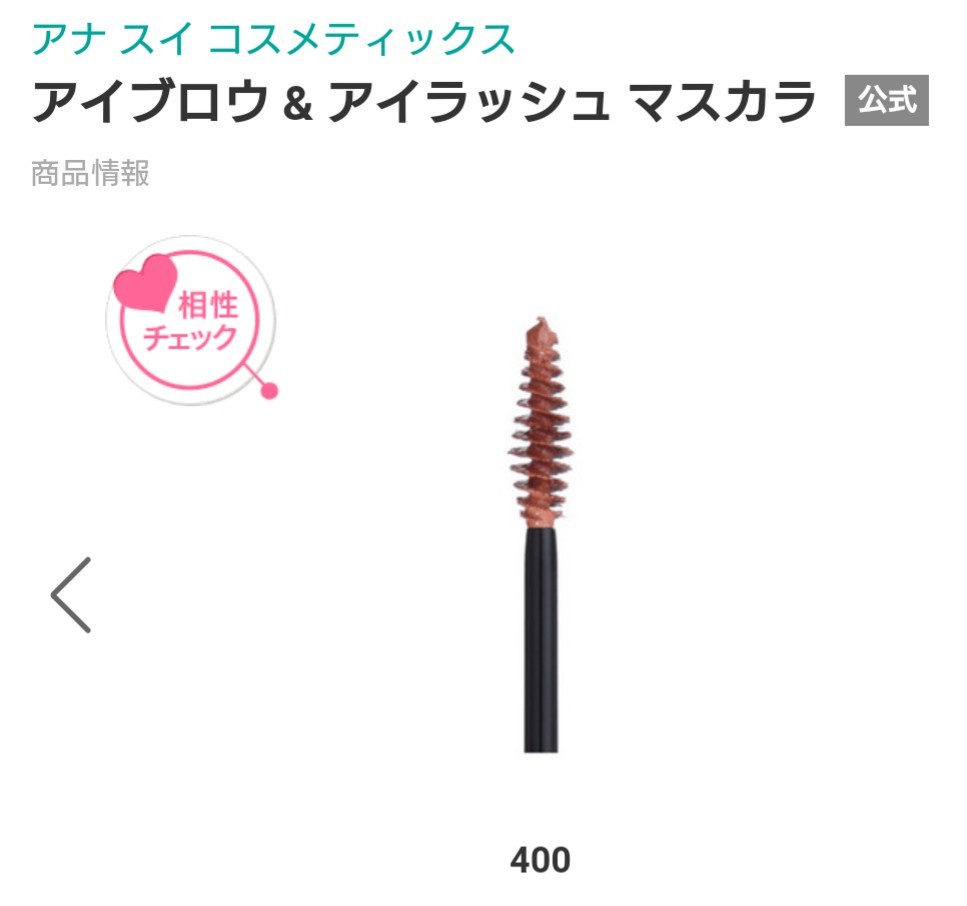Click the アイブロウ & アイラッシュ マスカラ title
Image resolution: width=967 pixels, height=906 pixels.
pos(424,101)
